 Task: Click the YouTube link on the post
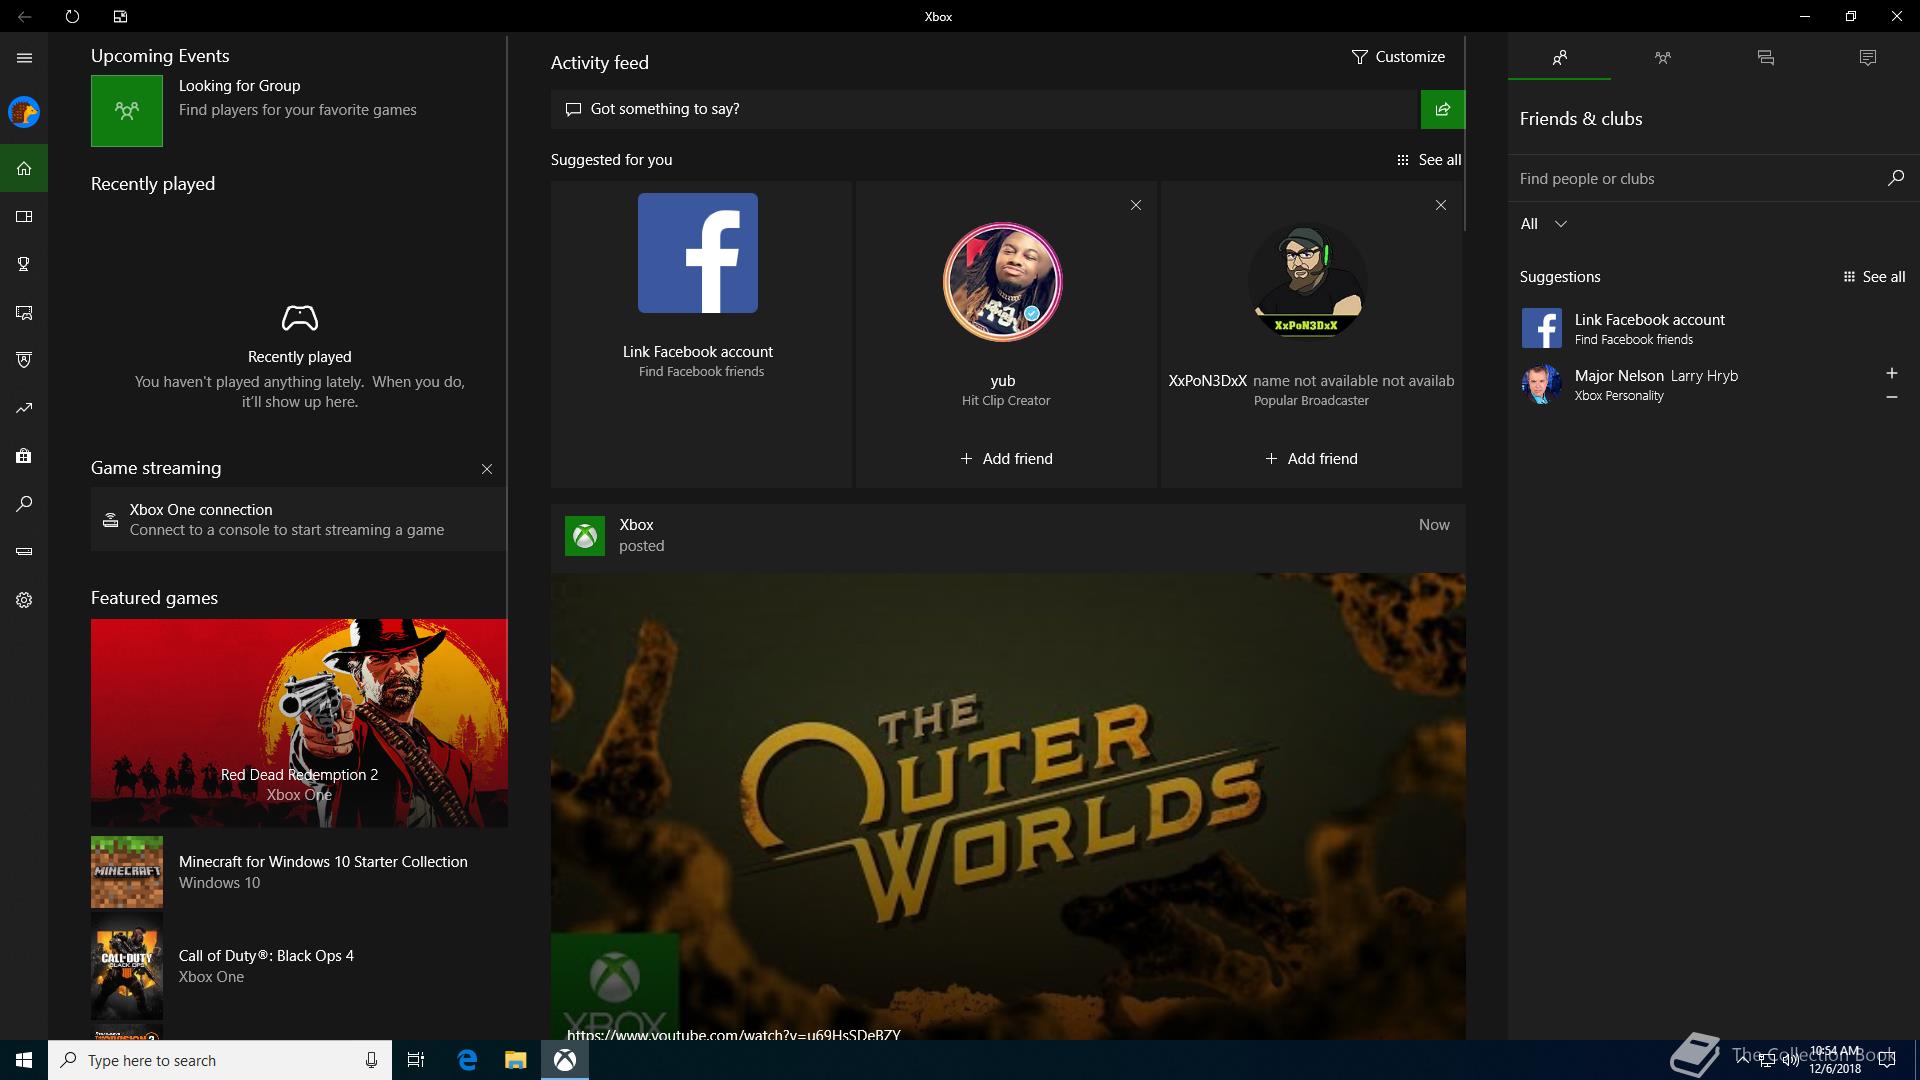[734, 1034]
